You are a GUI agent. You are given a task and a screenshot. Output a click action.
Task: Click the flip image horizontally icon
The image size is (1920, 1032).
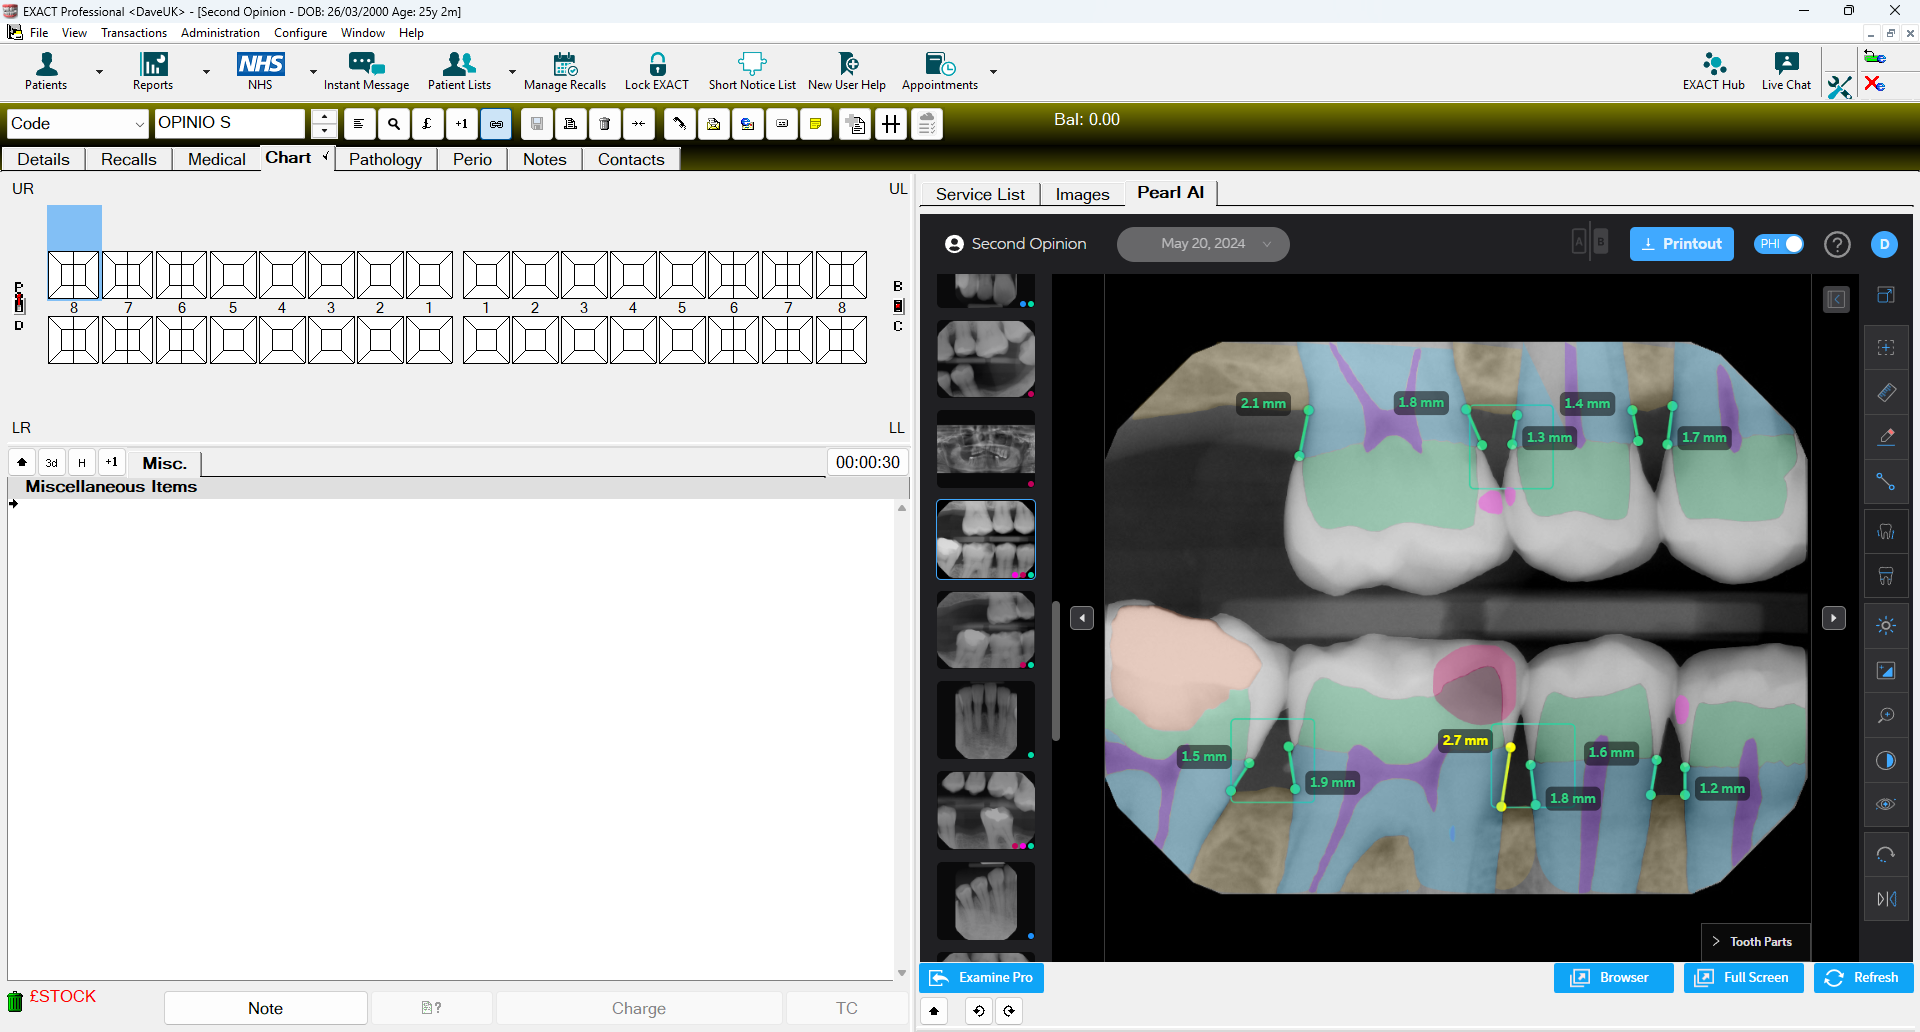1886,899
